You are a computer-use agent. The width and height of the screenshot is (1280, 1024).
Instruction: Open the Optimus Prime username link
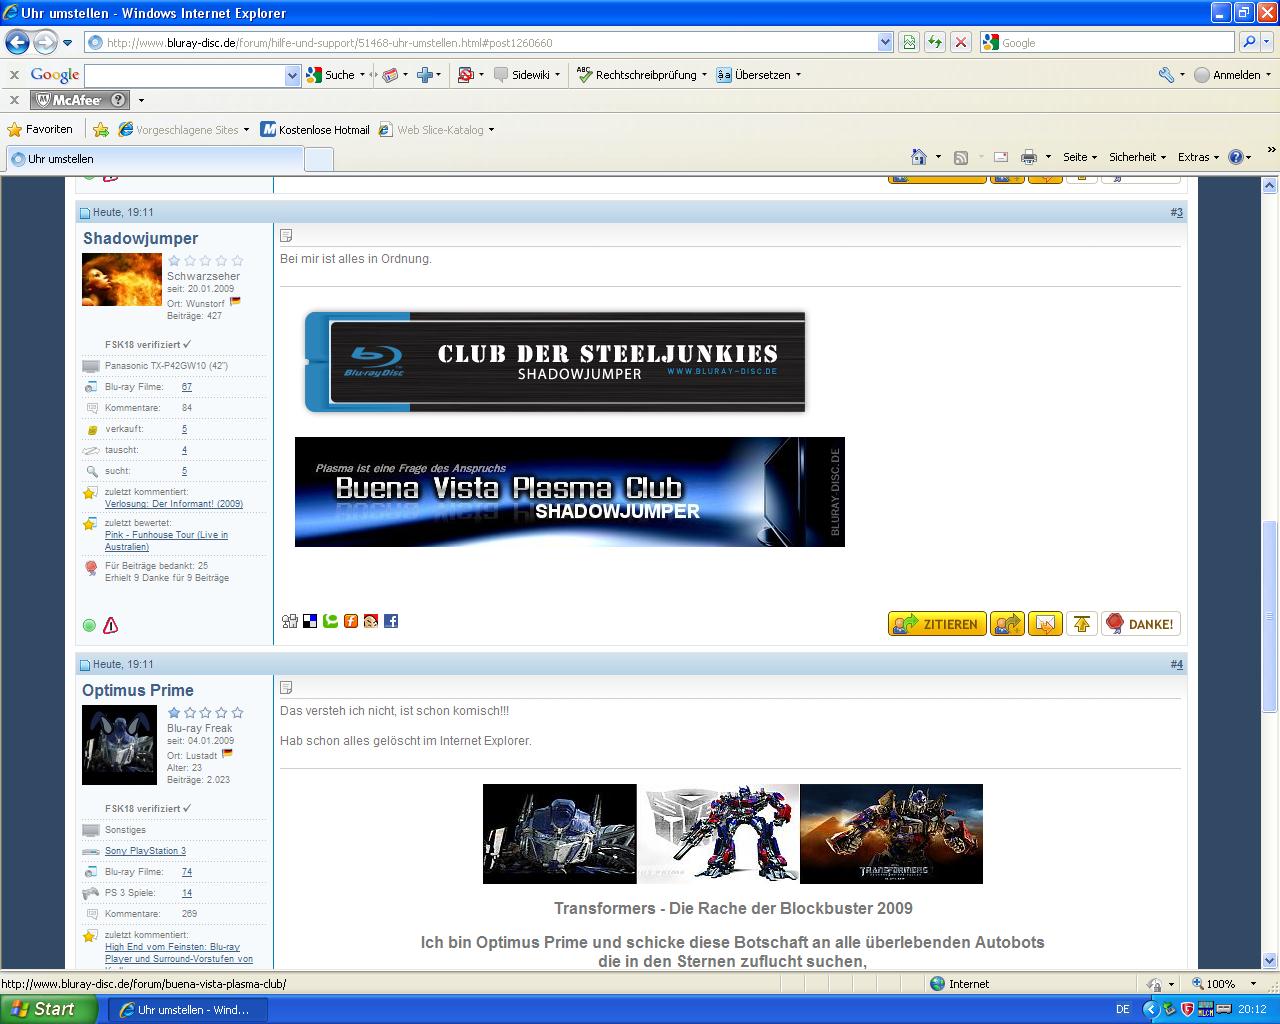click(138, 690)
